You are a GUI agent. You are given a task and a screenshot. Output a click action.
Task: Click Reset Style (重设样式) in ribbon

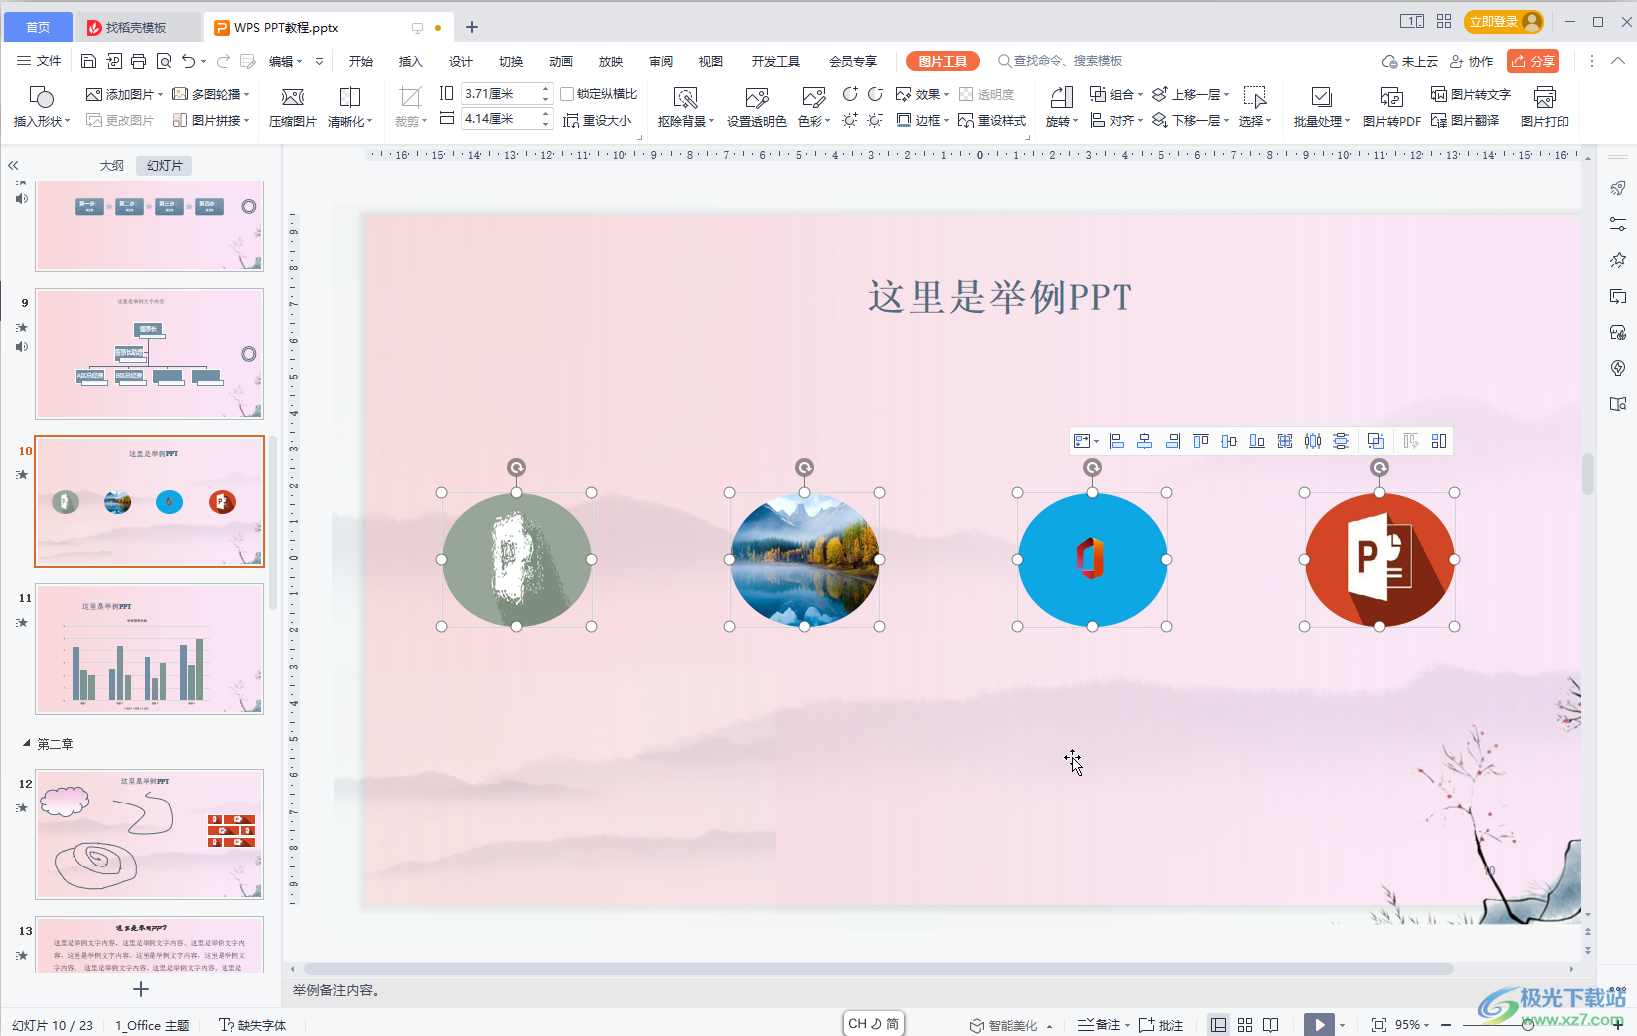[x=992, y=120]
